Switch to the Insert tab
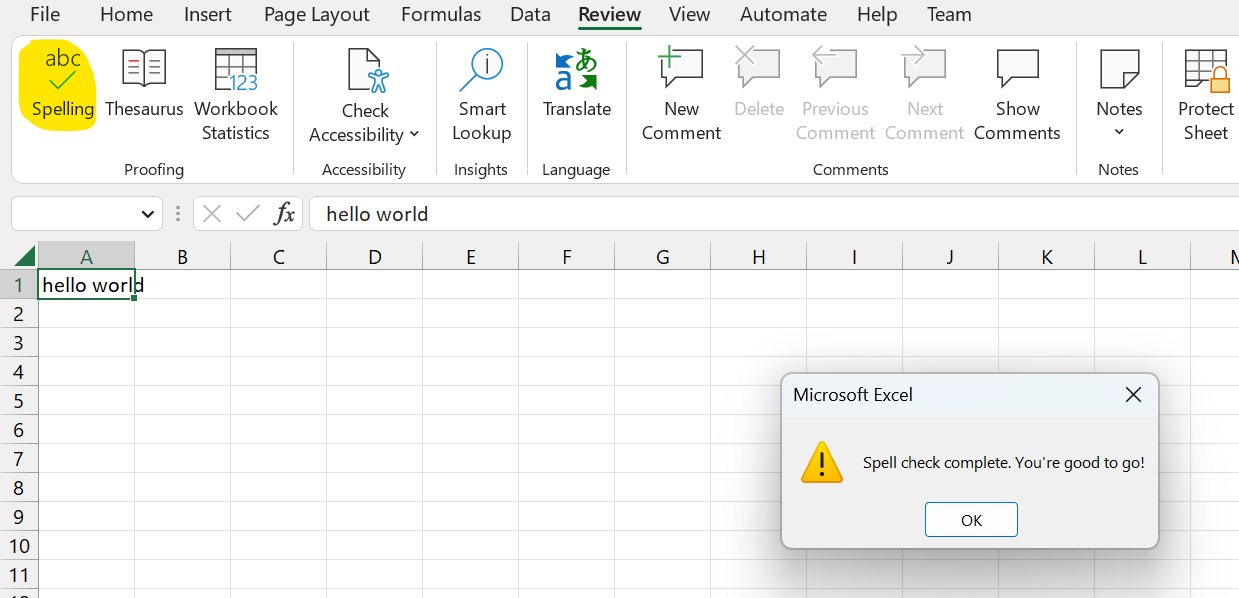1239x598 pixels. pyautogui.click(x=208, y=14)
